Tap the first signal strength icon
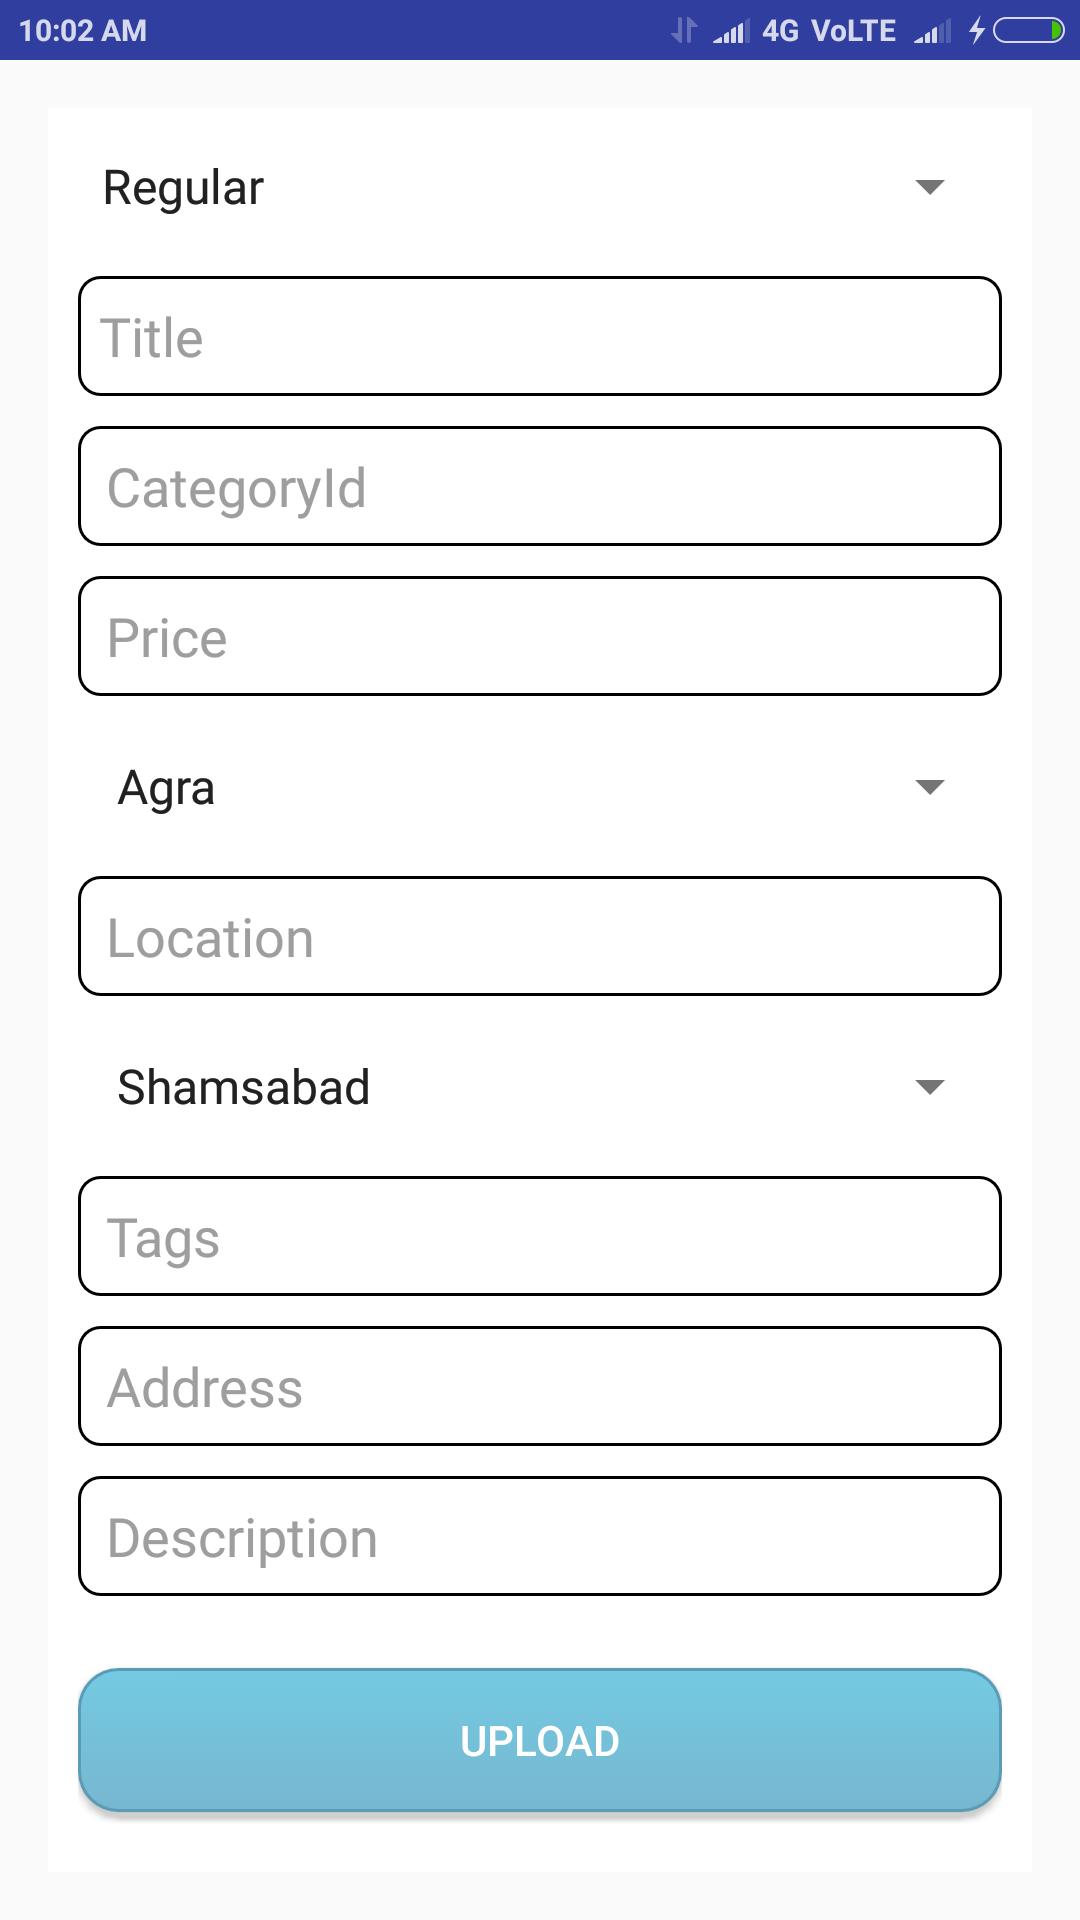 [x=731, y=32]
